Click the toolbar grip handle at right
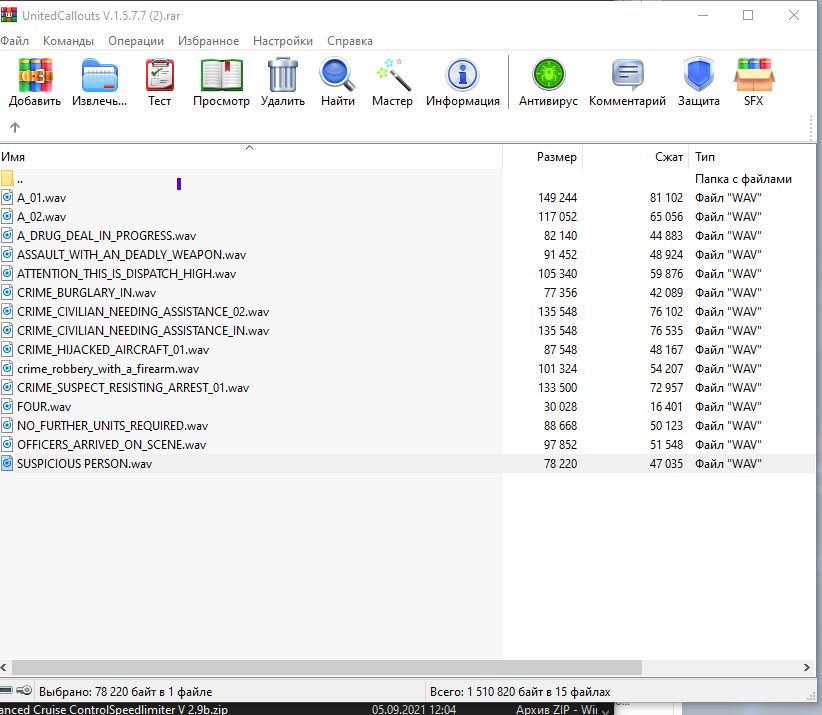 [811, 127]
